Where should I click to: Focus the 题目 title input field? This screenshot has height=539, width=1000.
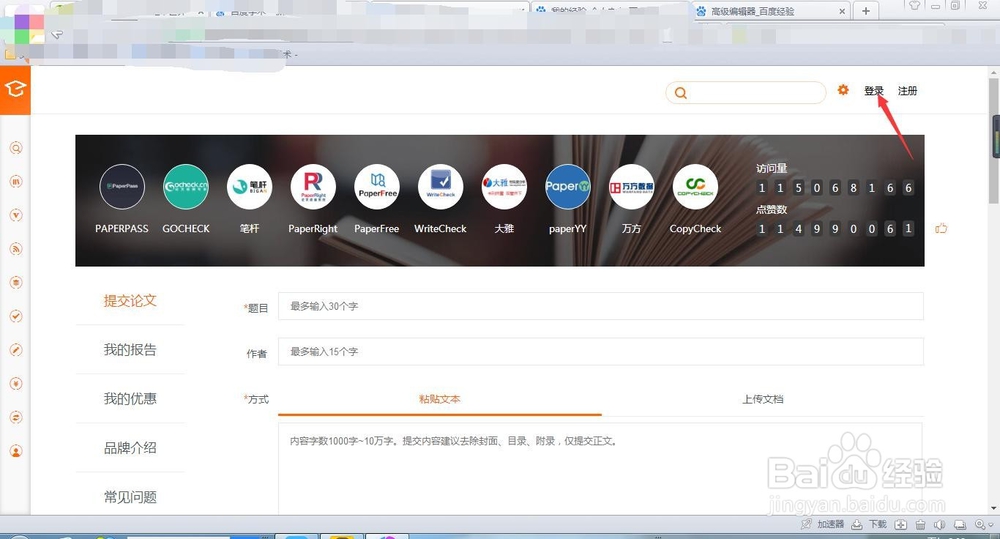tap(601, 306)
